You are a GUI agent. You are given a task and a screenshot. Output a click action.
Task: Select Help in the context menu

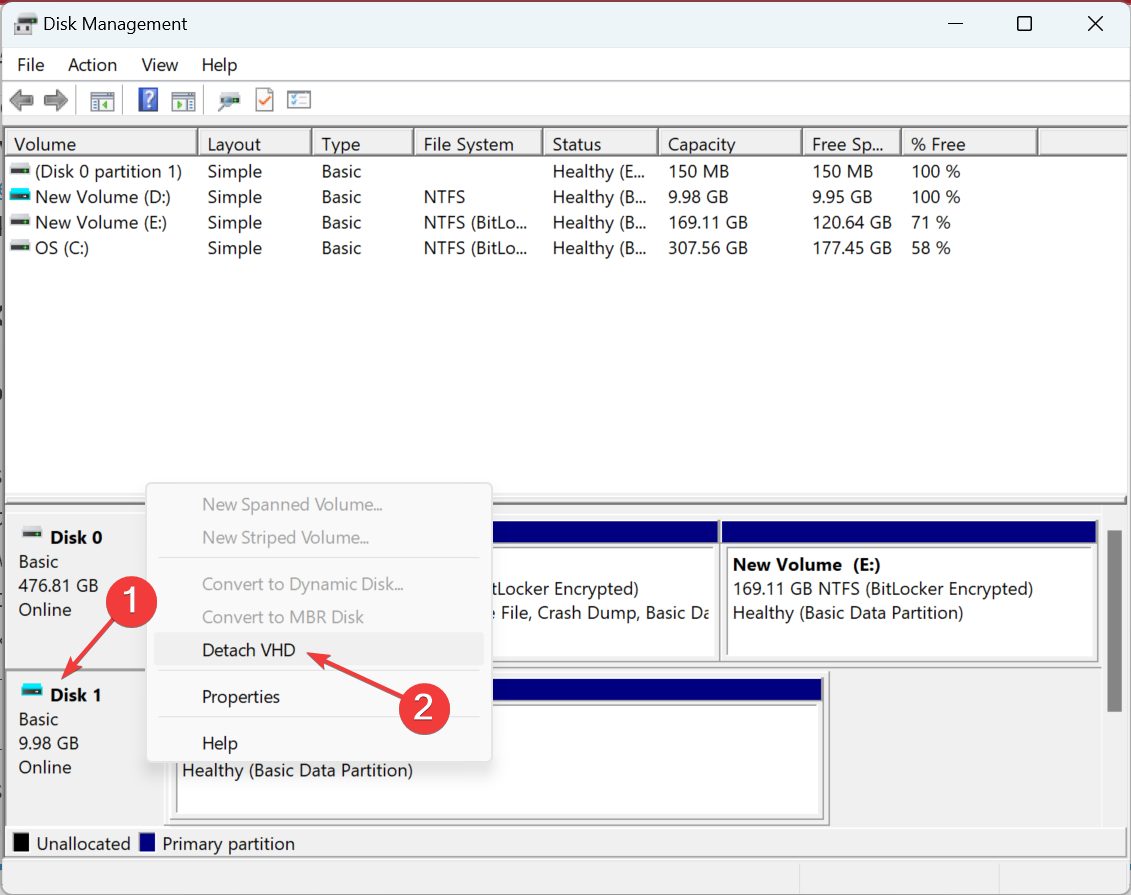[x=318, y=743]
